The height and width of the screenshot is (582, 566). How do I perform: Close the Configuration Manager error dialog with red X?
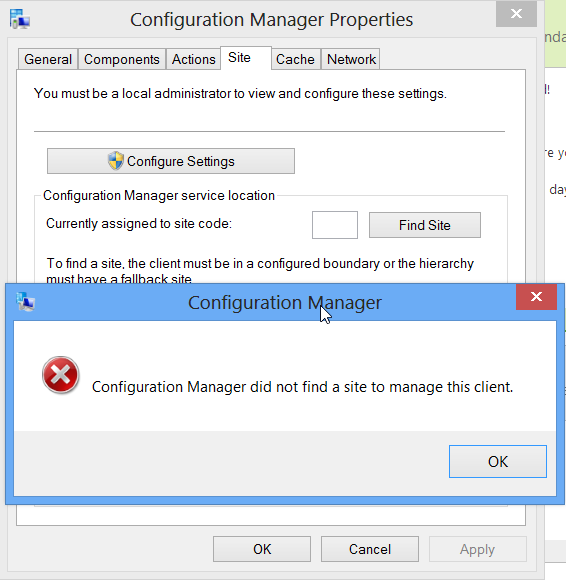click(x=536, y=297)
